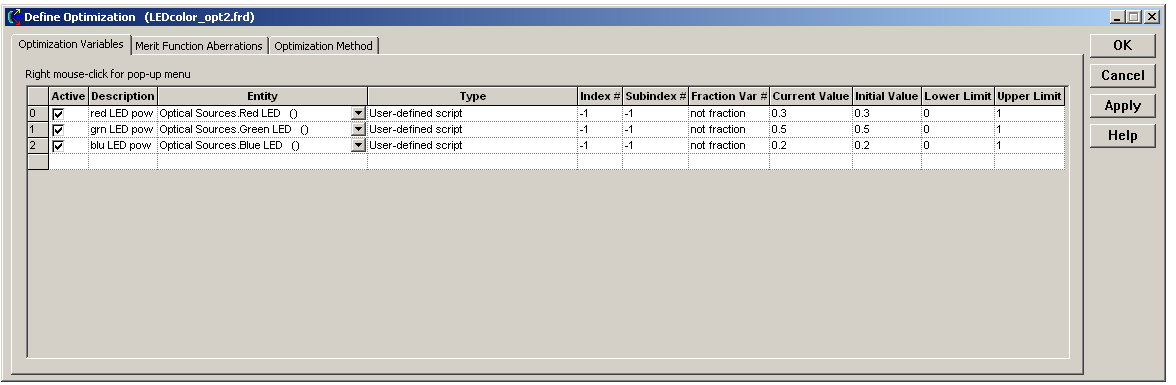The width and height of the screenshot is (1176, 385).
Task: Click Current Value 0.3 cell
Action: click(811, 113)
